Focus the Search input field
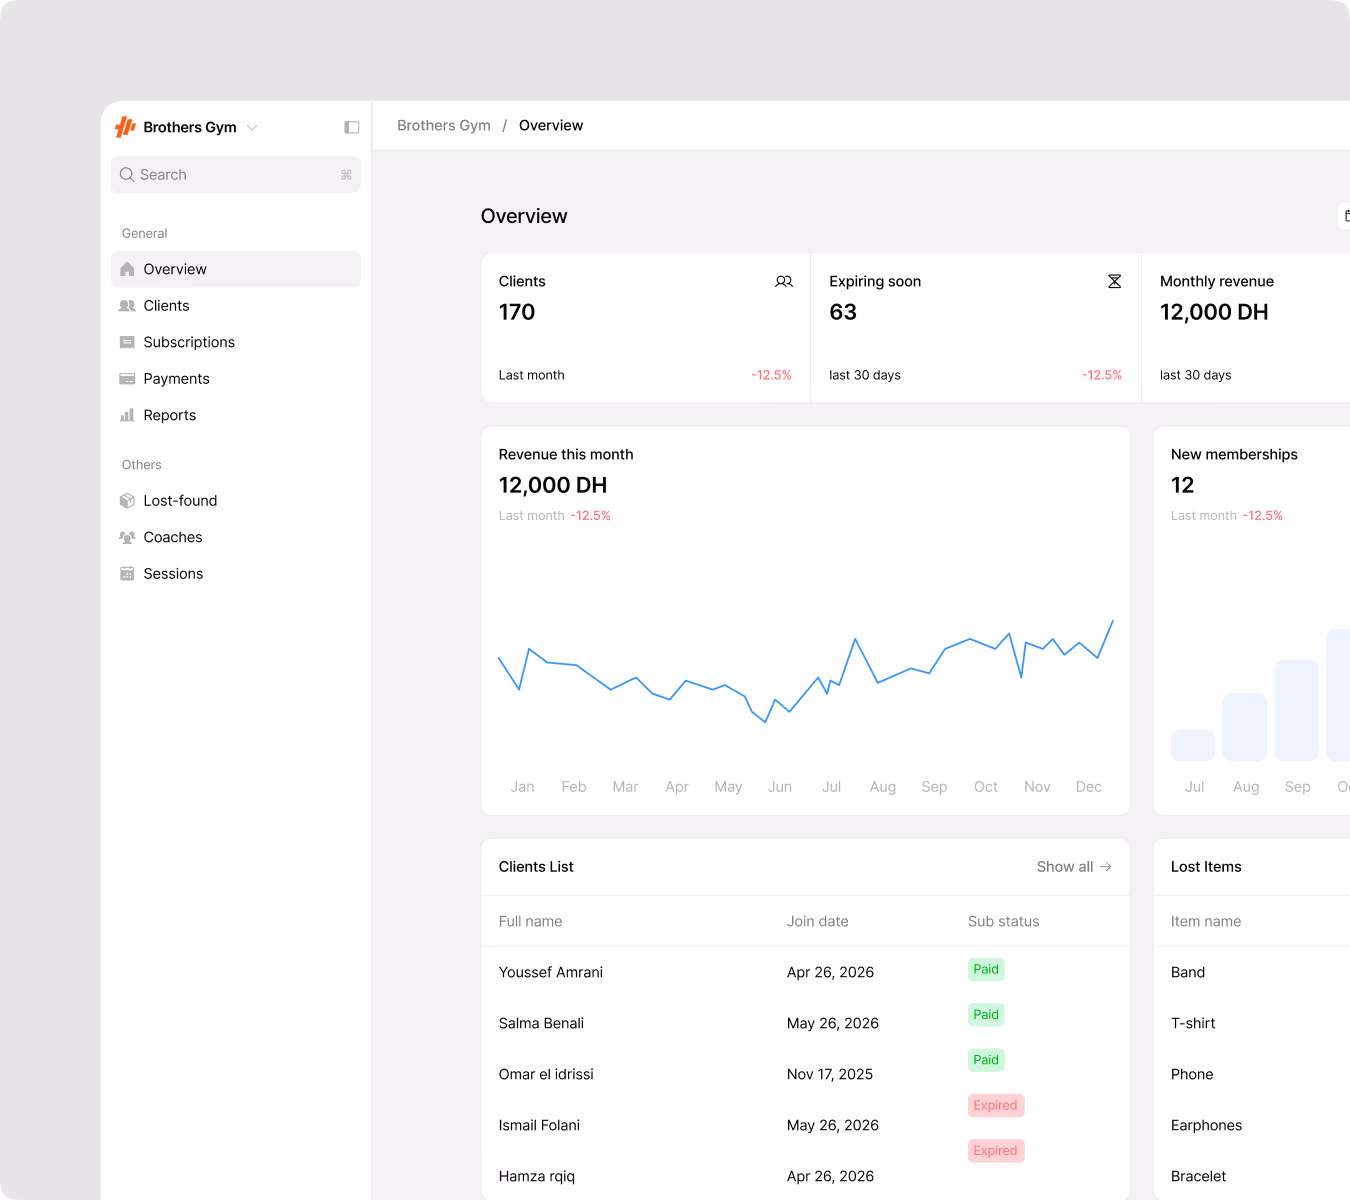This screenshot has height=1200, width=1350. pyautogui.click(x=236, y=175)
